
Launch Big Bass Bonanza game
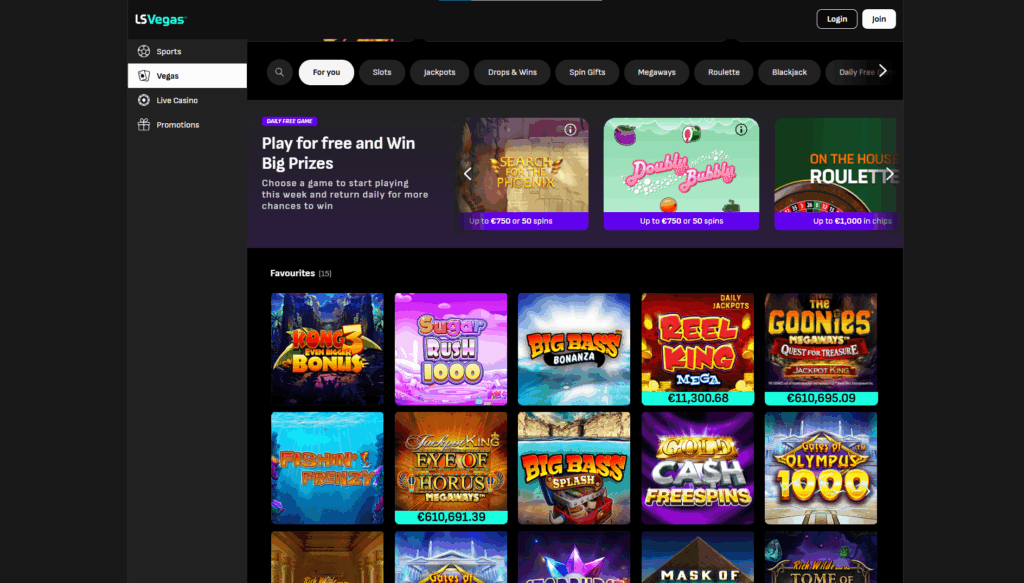[574, 349]
